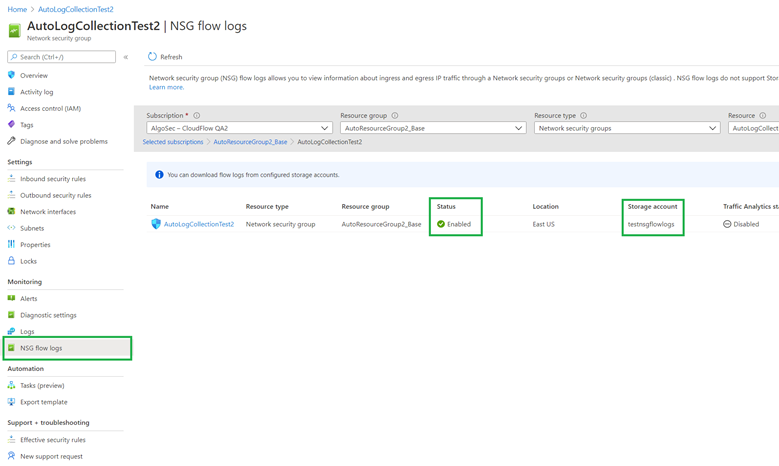Click the Tasks (preview) icon
The image size is (779, 466).
[11, 385]
